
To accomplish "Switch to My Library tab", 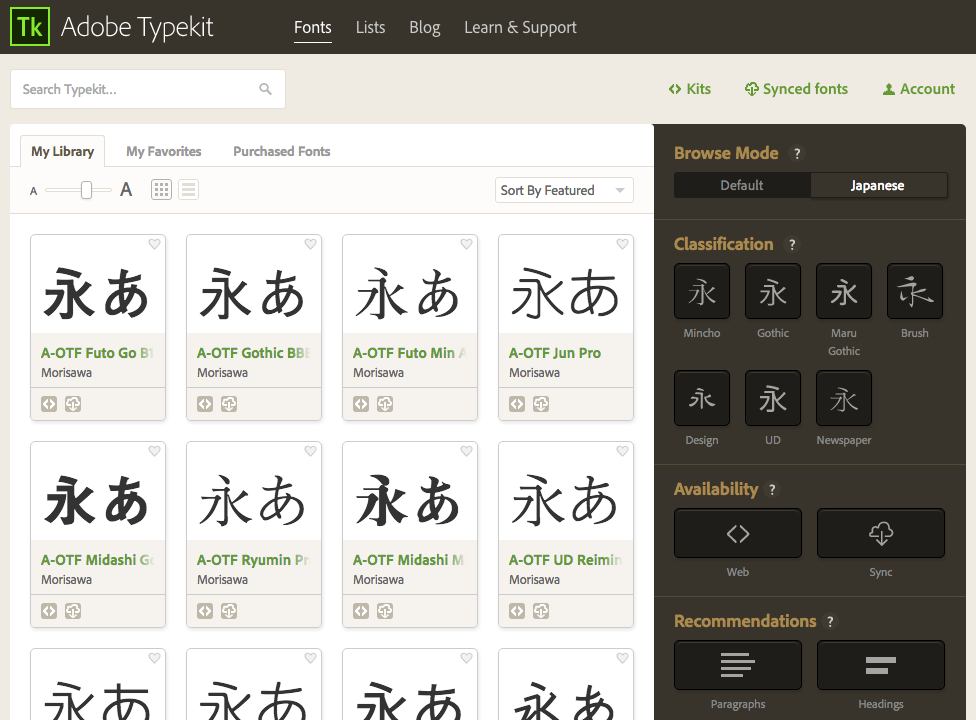I will pyautogui.click(x=62, y=151).
